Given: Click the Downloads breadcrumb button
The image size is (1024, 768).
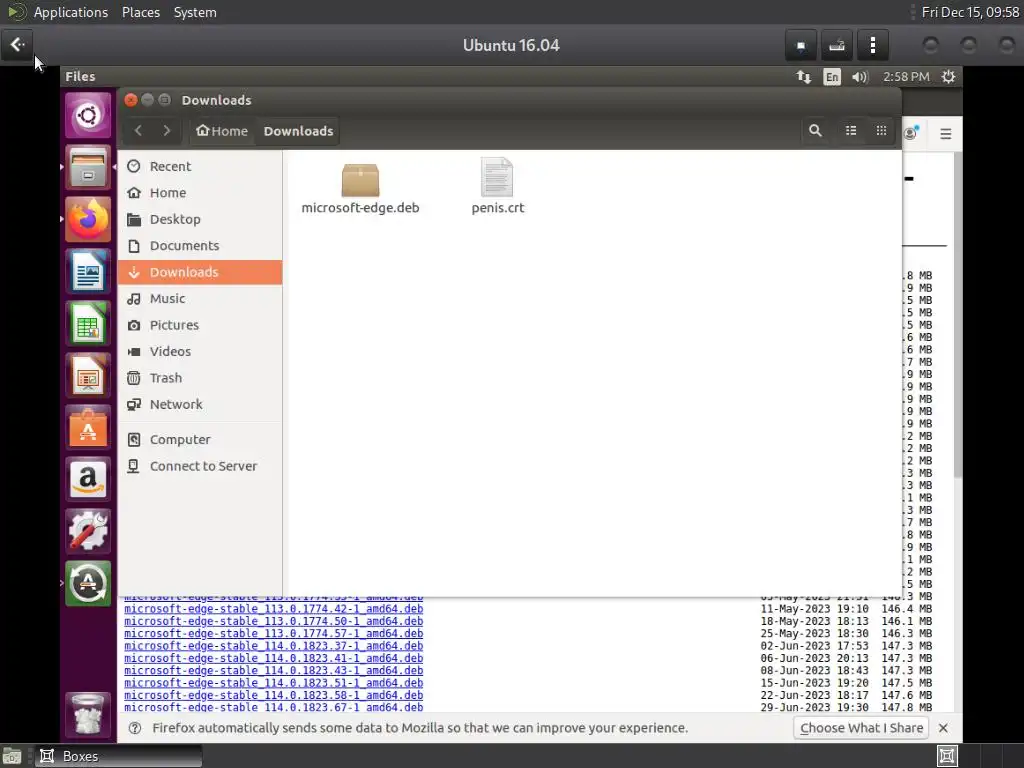Looking at the screenshot, I should point(298,131).
